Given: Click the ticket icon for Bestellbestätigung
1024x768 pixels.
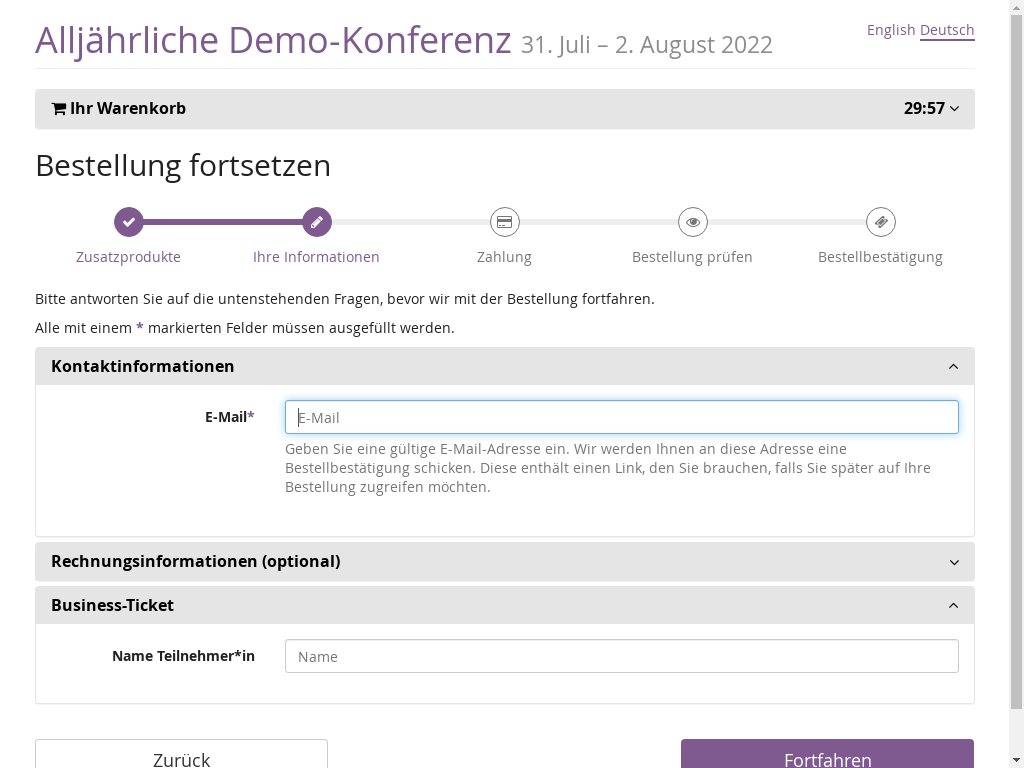Looking at the screenshot, I should click(880, 222).
